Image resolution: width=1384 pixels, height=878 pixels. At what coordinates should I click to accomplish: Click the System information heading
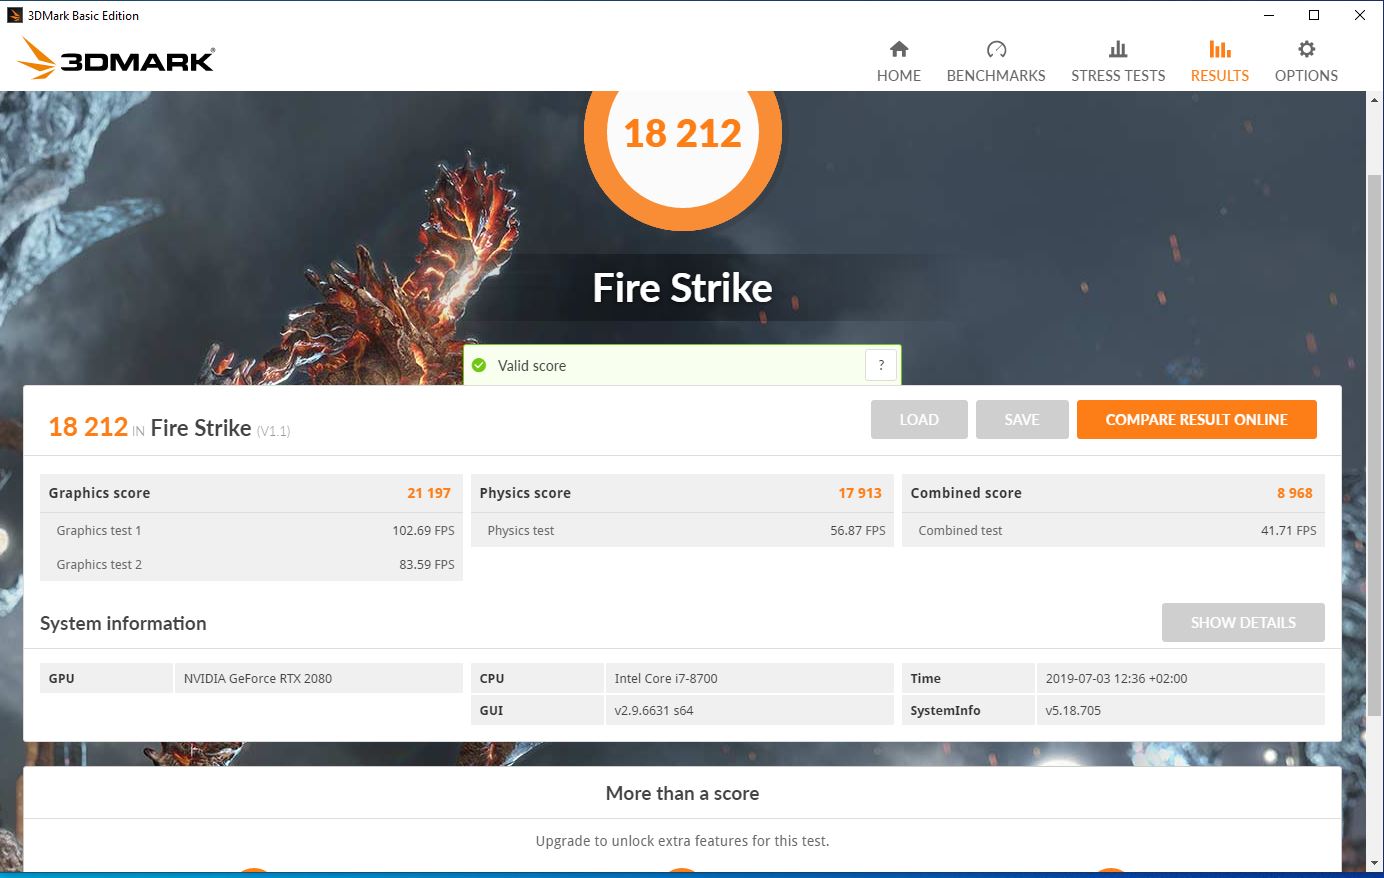point(123,623)
